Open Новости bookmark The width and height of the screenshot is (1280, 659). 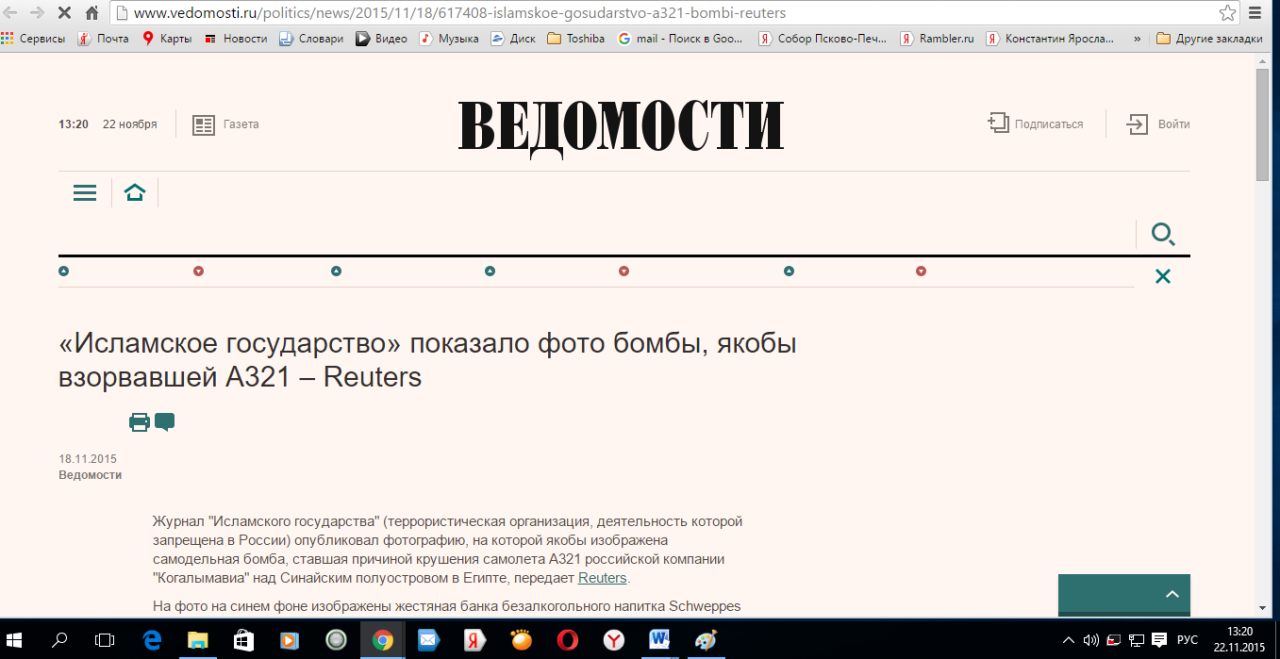pos(235,38)
